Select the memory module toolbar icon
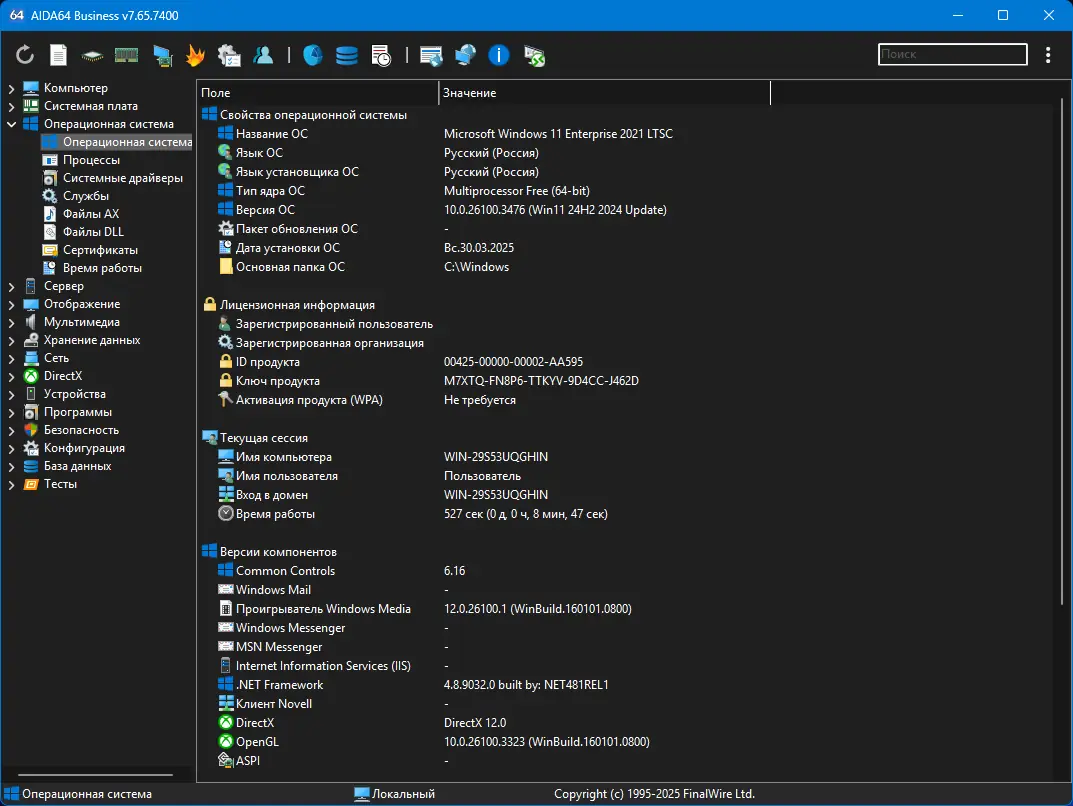1073x806 pixels. pyautogui.click(x=126, y=55)
